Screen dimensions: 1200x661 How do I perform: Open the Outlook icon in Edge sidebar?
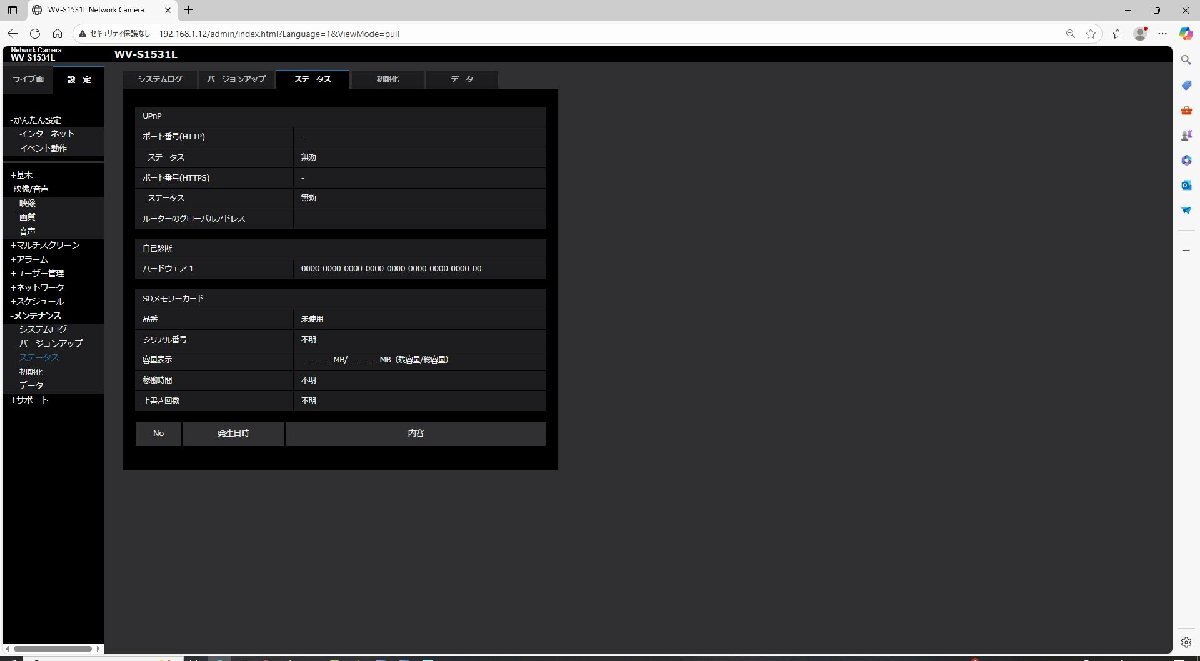[x=1186, y=185]
